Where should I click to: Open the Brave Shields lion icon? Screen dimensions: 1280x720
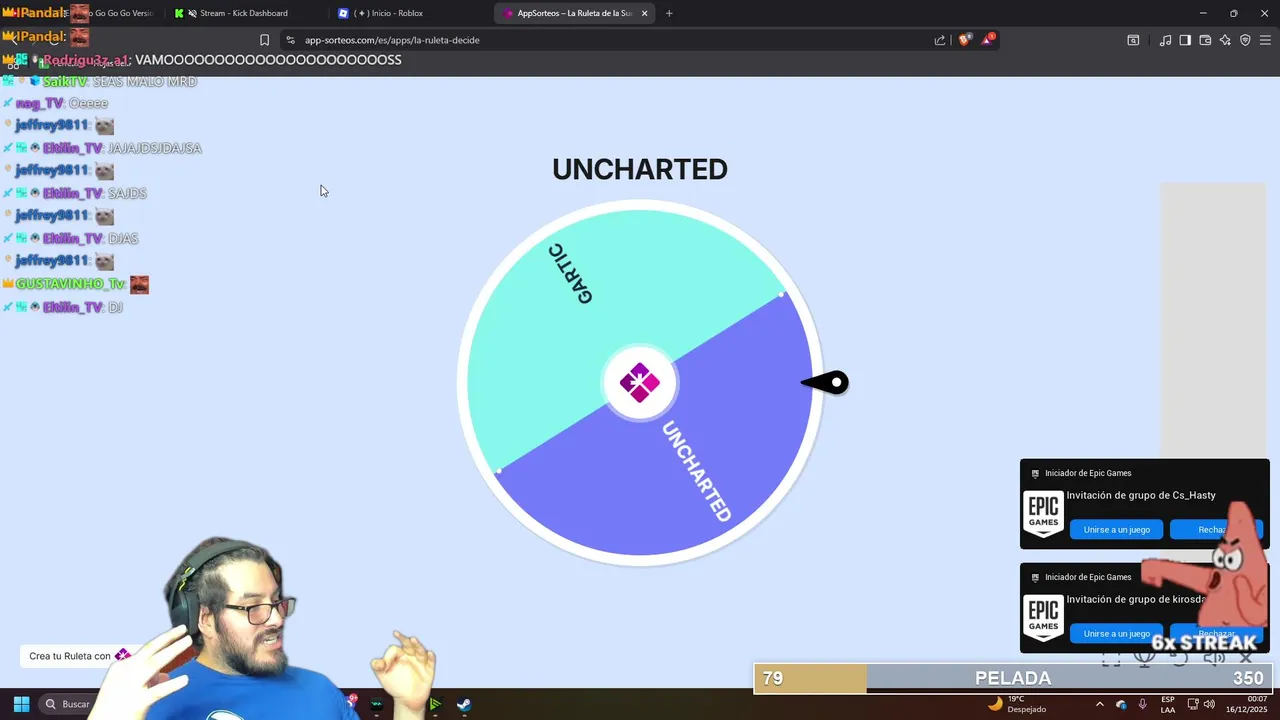(x=965, y=40)
